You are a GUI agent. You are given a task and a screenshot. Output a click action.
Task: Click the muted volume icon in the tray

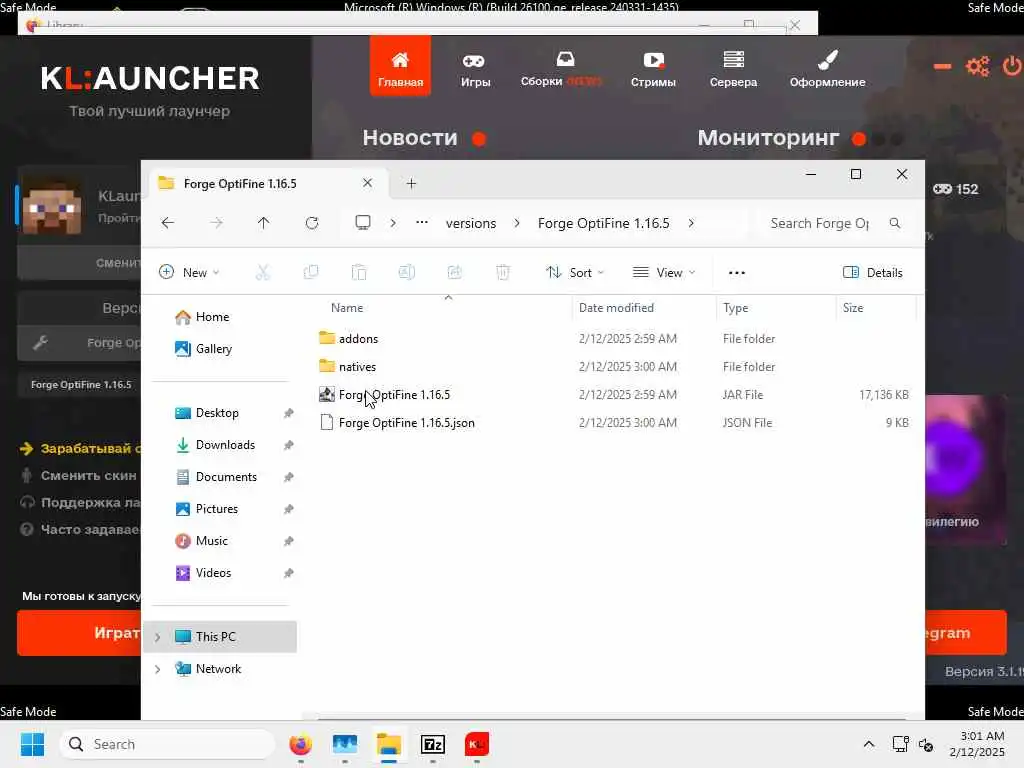coord(925,744)
